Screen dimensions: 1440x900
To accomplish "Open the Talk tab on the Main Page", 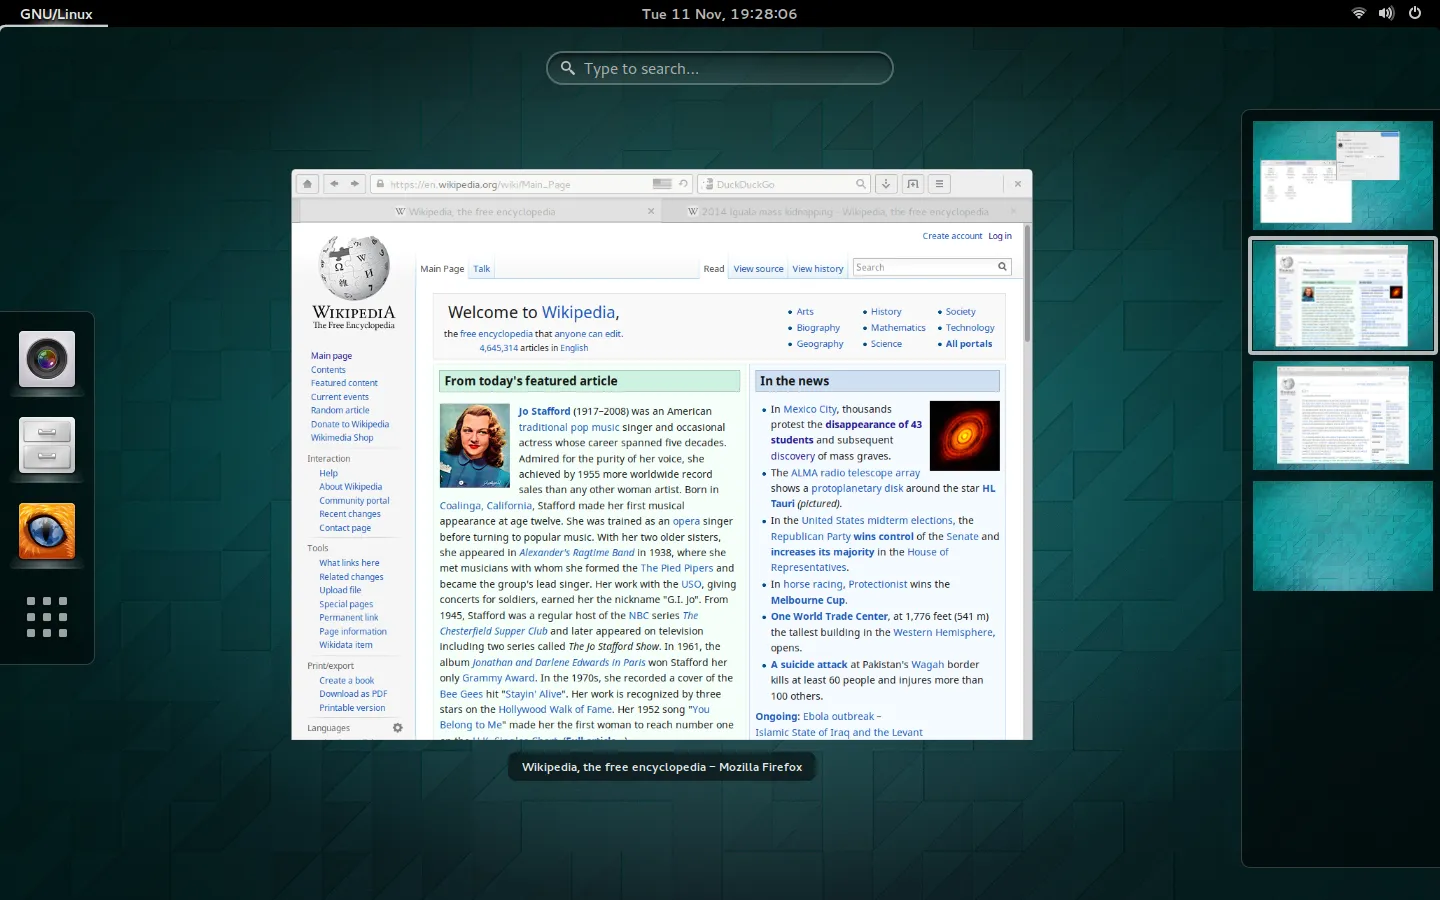I will (x=481, y=268).
